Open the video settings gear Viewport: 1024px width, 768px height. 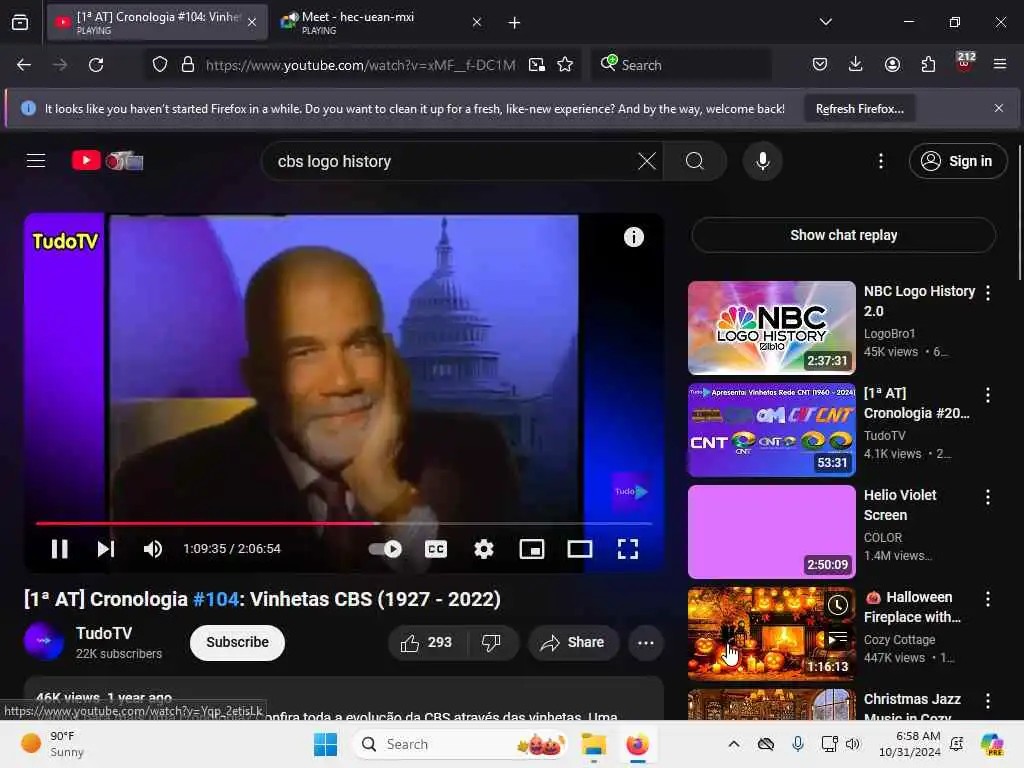tap(483, 549)
